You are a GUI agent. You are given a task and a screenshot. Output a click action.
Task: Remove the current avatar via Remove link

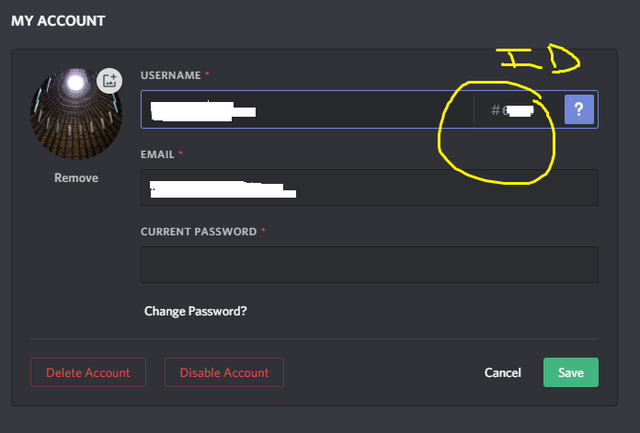76,178
